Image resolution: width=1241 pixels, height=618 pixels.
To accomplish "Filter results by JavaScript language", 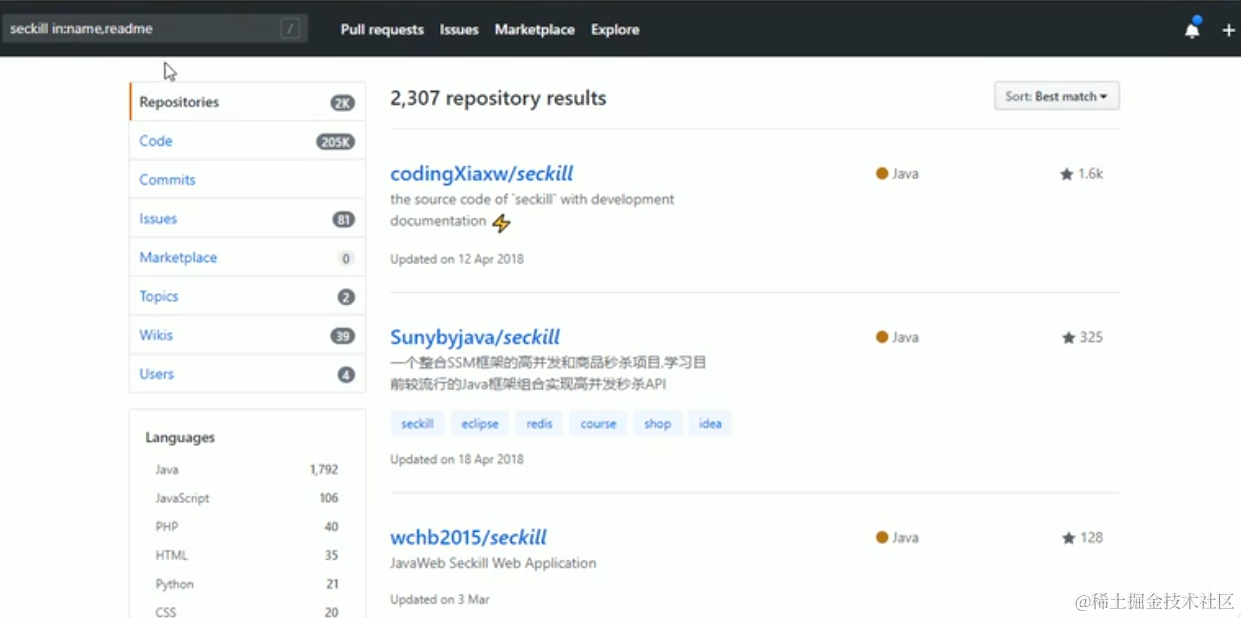I will 247,498.
